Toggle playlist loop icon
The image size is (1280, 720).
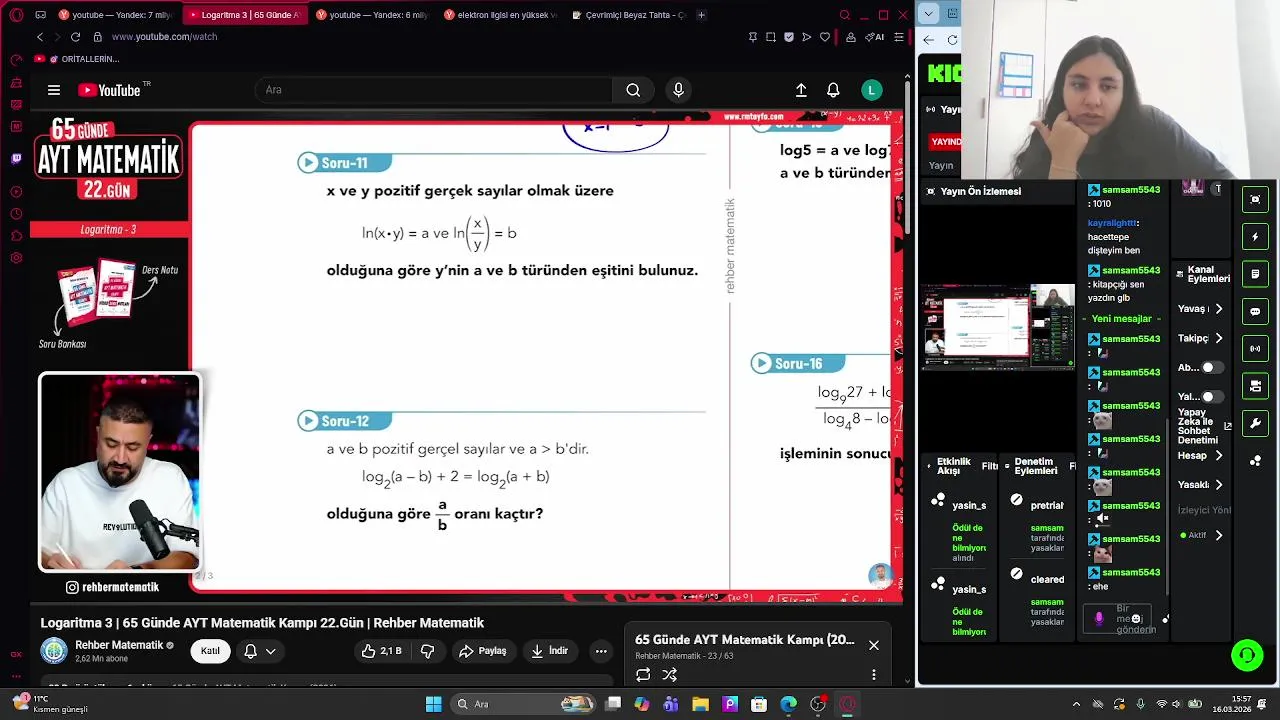(x=643, y=675)
